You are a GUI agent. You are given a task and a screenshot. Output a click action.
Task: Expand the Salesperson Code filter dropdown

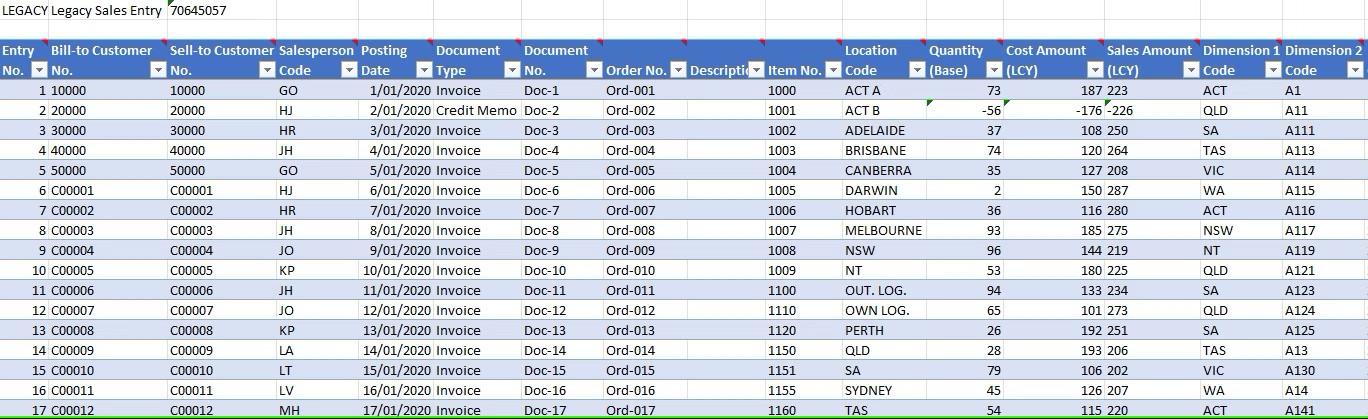[x=349, y=70]
